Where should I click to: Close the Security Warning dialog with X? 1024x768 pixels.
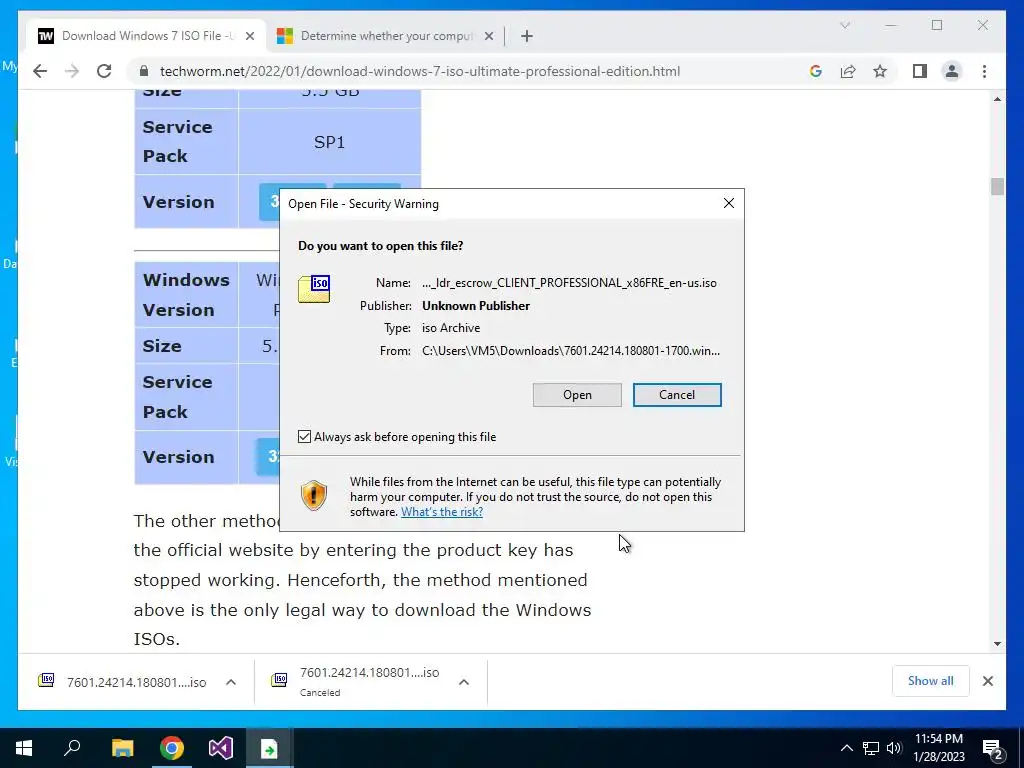pos(729,204)
